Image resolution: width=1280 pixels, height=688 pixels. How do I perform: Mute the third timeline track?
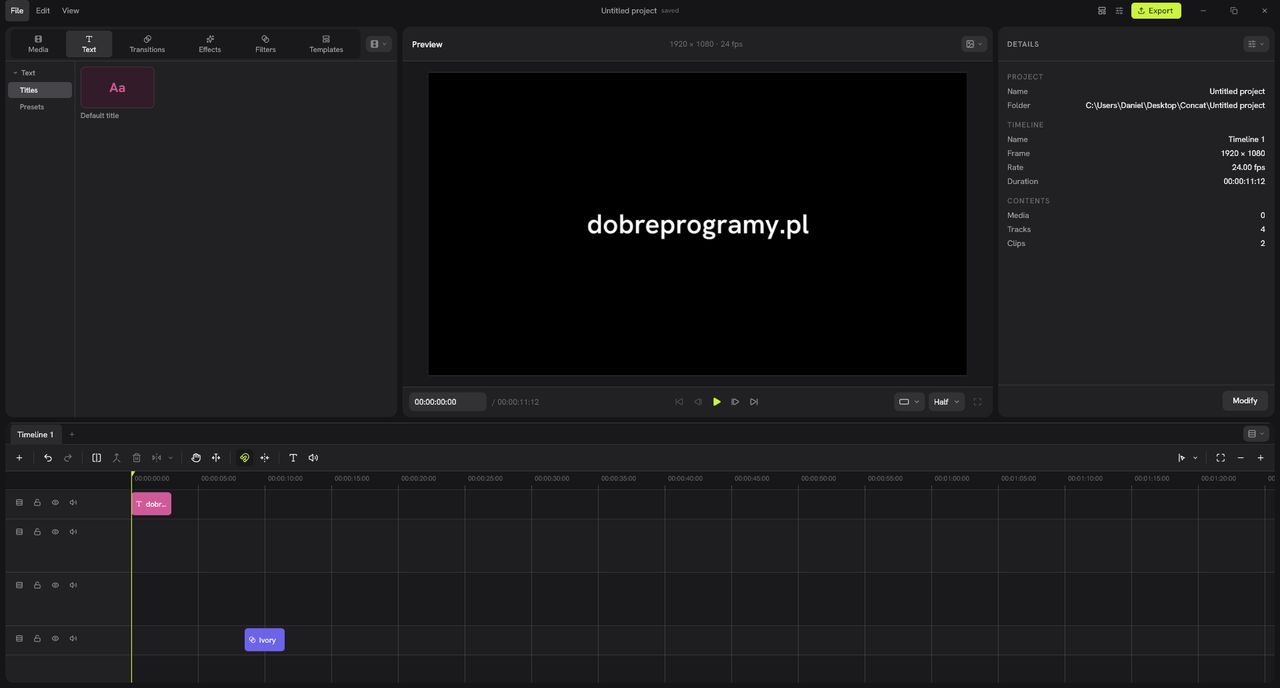(x=73, y=586)
